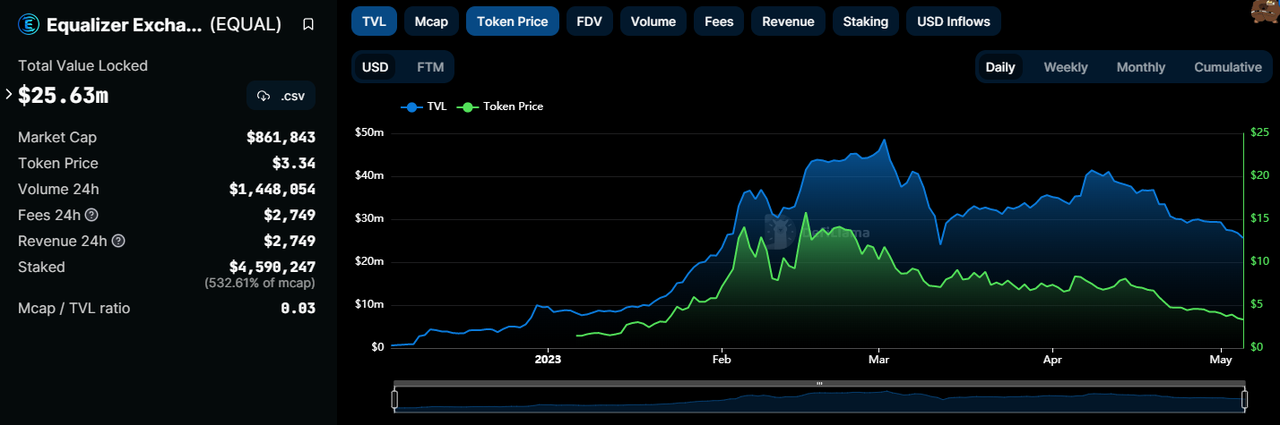Click the Mar label on the time axis
Viewport: 1280px width, 425px height.
[879, 358]
